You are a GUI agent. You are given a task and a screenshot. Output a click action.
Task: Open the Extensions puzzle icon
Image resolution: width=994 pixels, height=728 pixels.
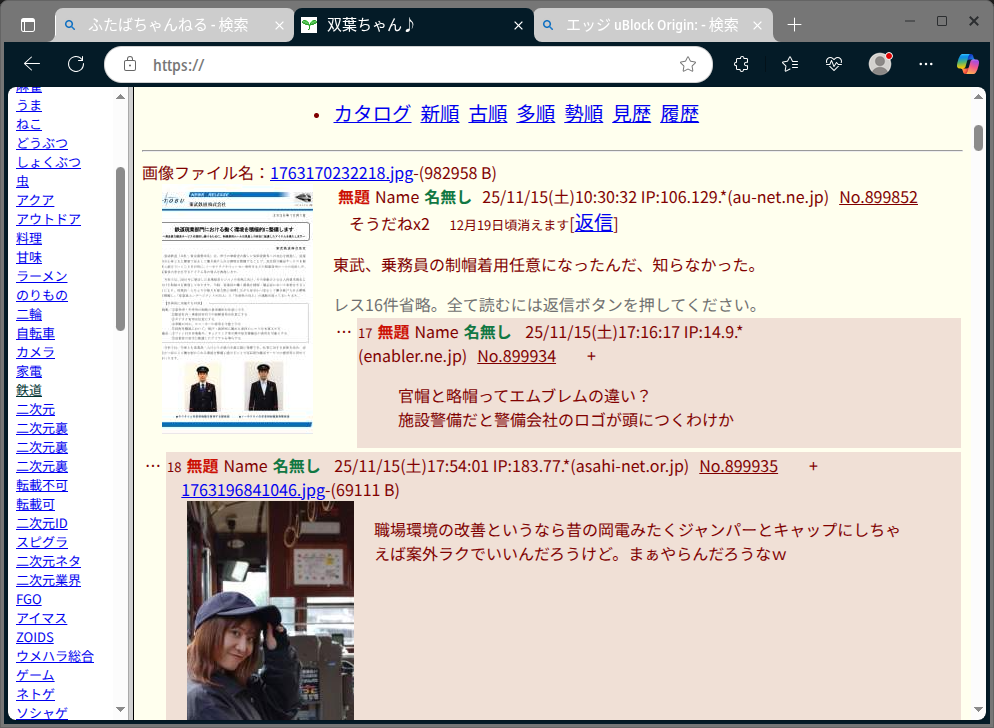point(741,64)
